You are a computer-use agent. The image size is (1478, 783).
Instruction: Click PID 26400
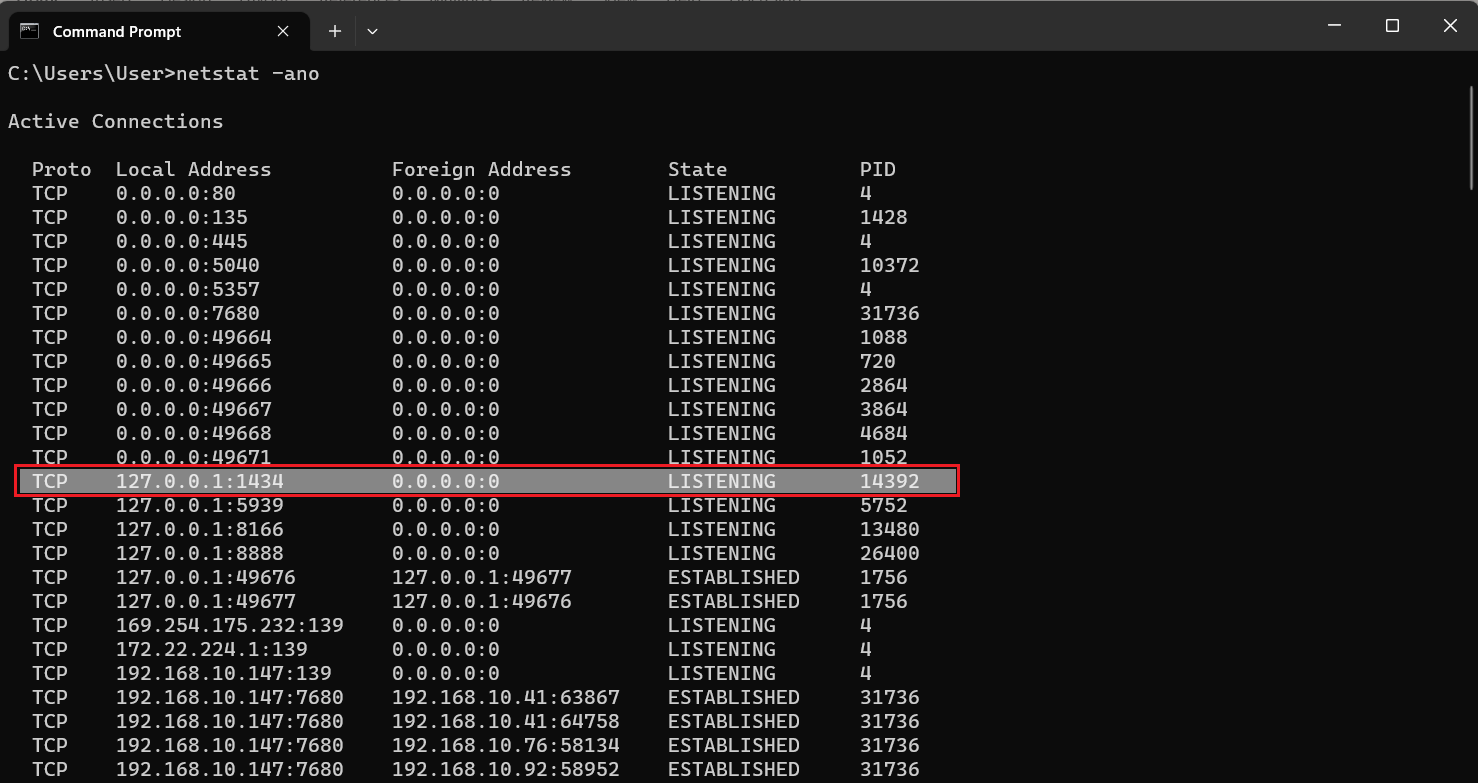click(890, 553)
